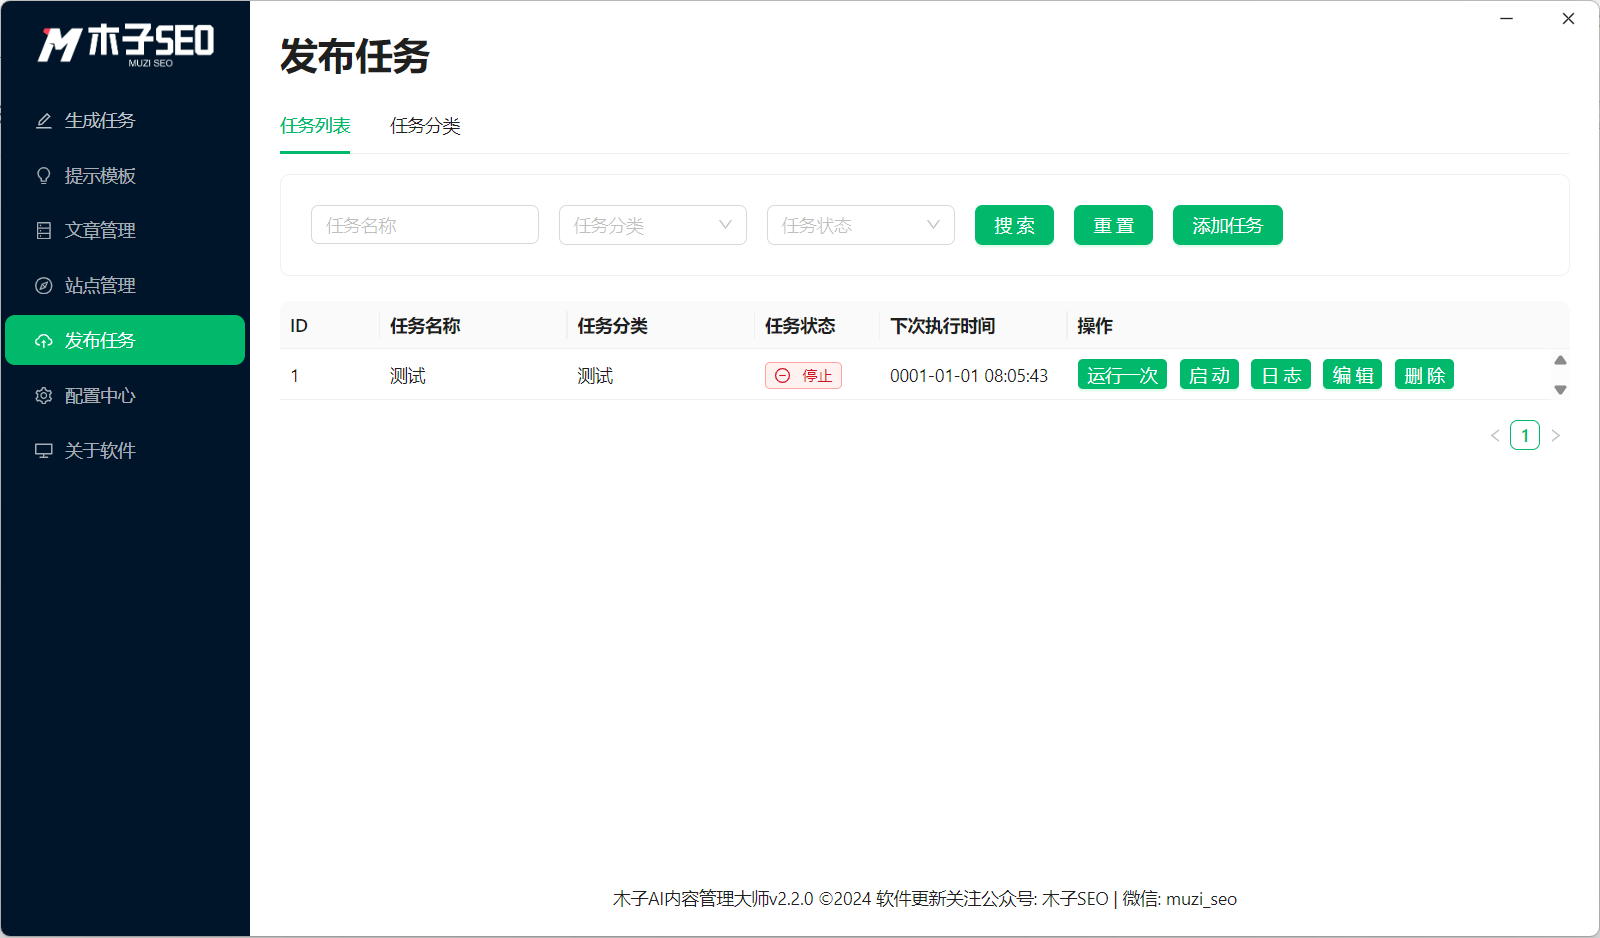
Task: Switch to the 任务列表 tab
Action: click(315, 126)
